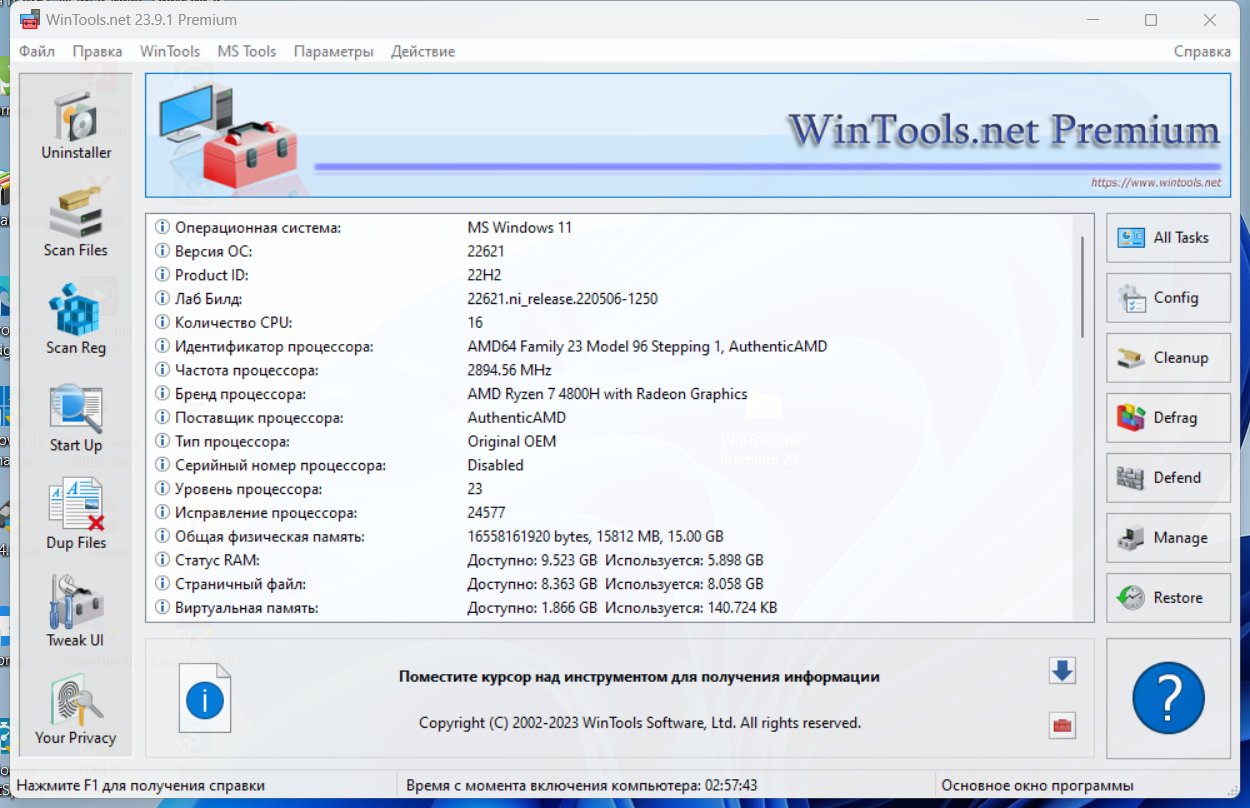Click the info icon beside Идентификатор процессора
Viewport: 1250px width, 808px height.
point(163,346)
